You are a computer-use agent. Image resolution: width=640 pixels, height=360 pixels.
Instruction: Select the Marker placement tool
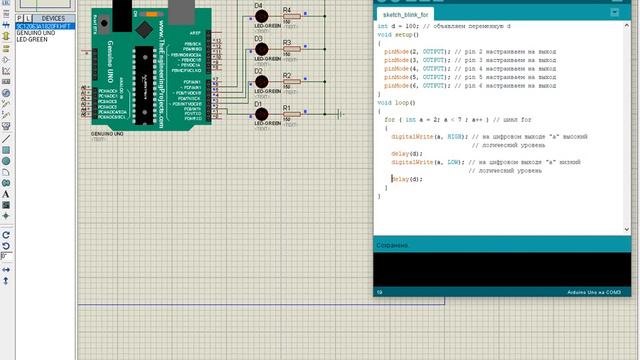[x=6, y=216]
